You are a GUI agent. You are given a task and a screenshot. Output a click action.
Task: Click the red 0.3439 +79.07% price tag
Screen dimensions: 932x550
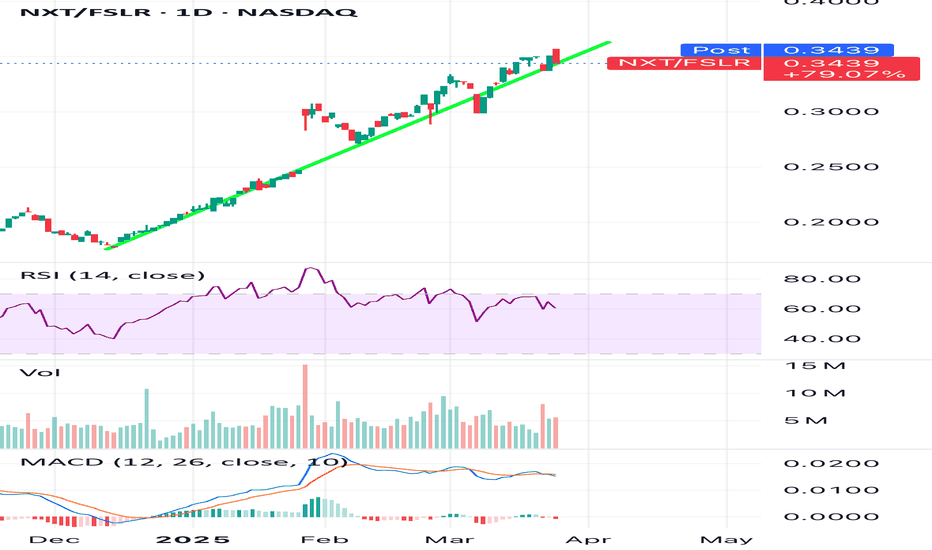click(x=842, y=68)
